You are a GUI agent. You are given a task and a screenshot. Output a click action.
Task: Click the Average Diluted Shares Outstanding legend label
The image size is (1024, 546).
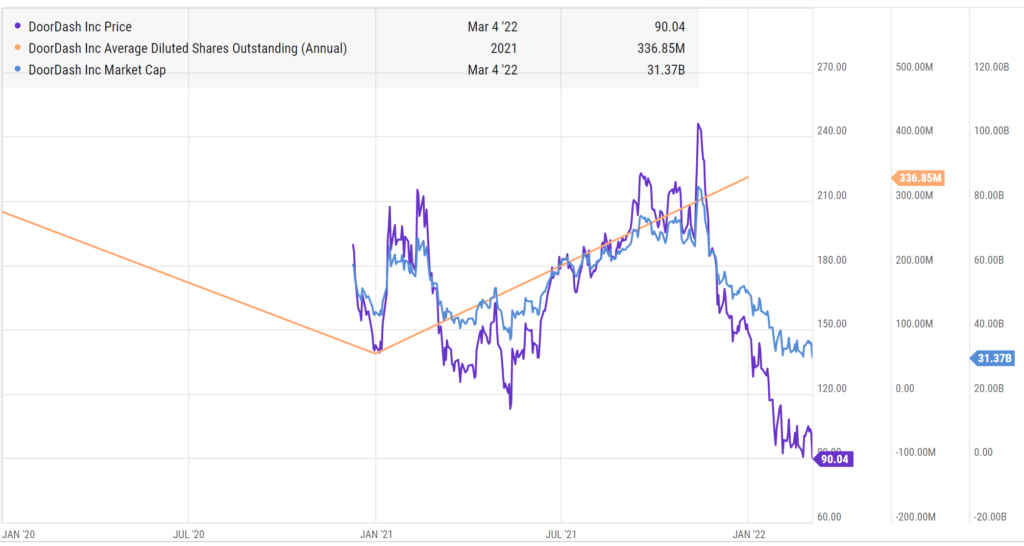(x=187, y=48)
